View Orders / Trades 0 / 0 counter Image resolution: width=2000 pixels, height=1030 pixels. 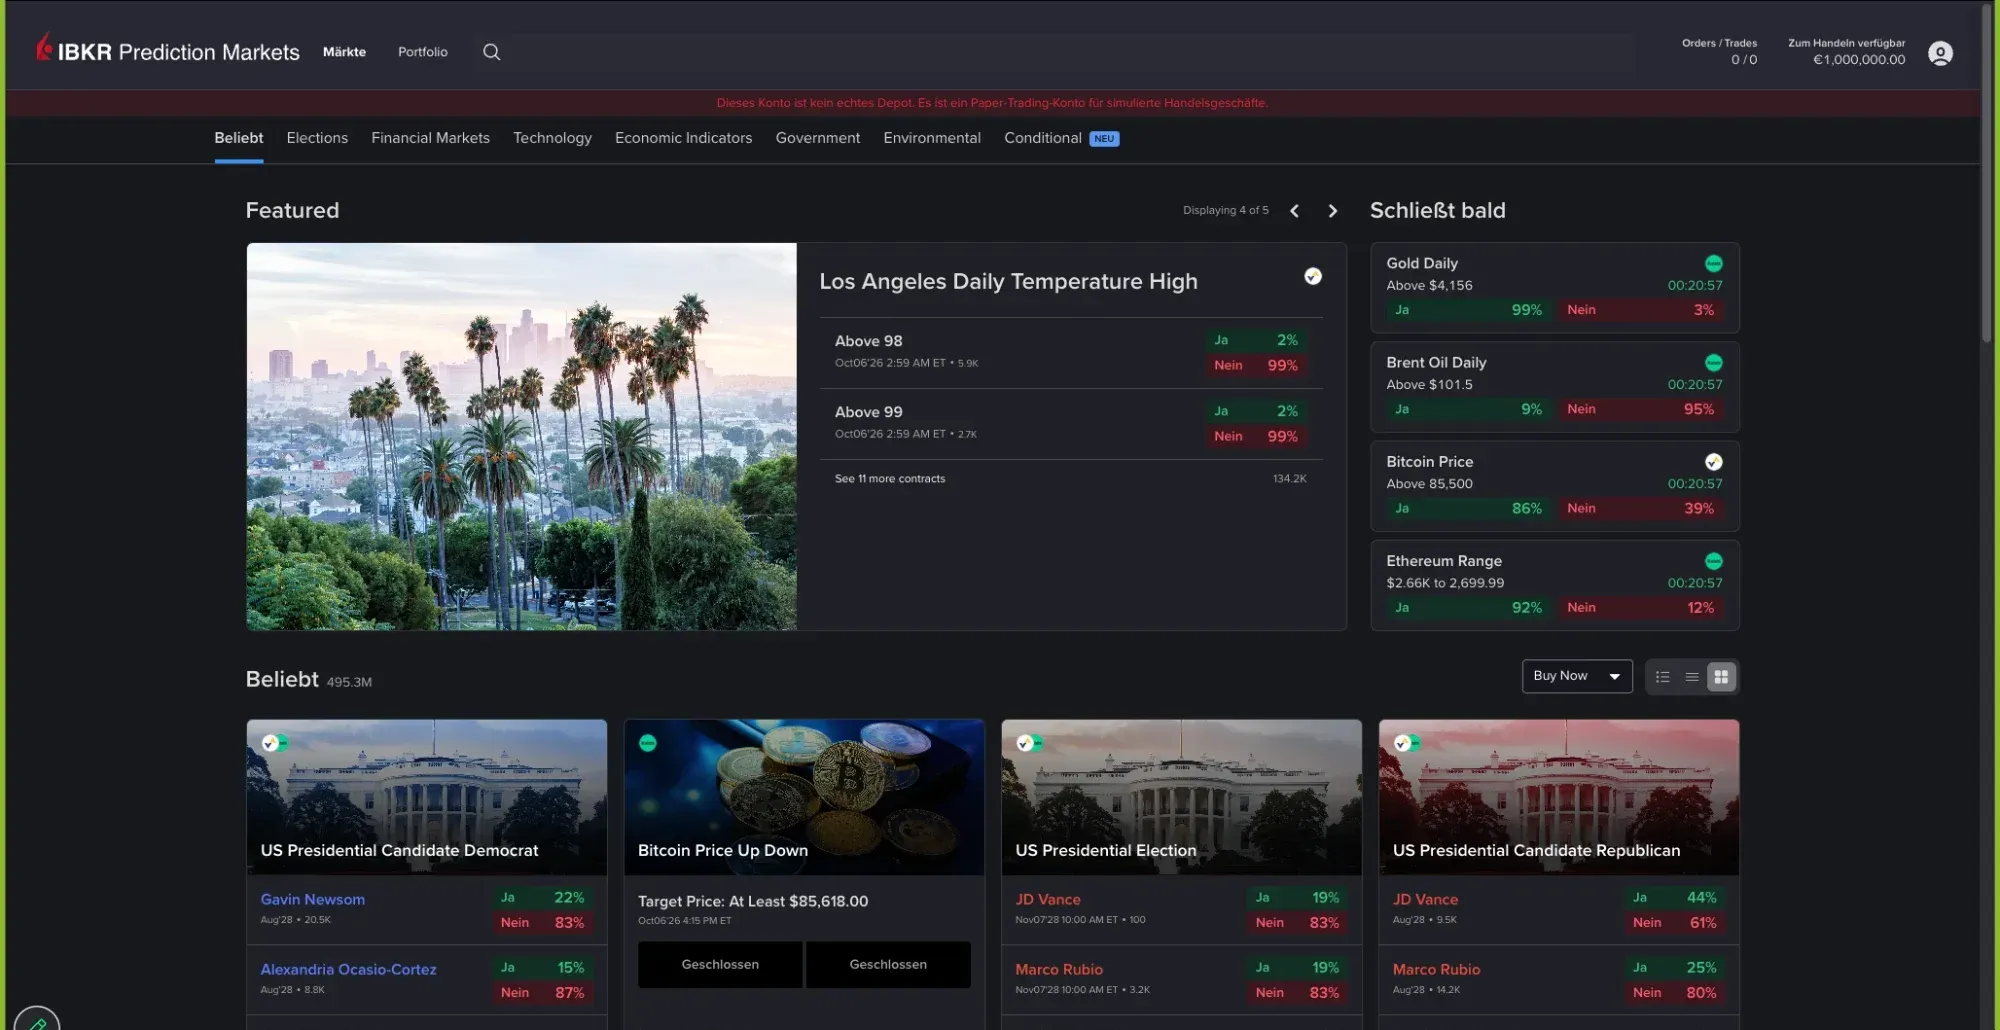point(1719,52)
